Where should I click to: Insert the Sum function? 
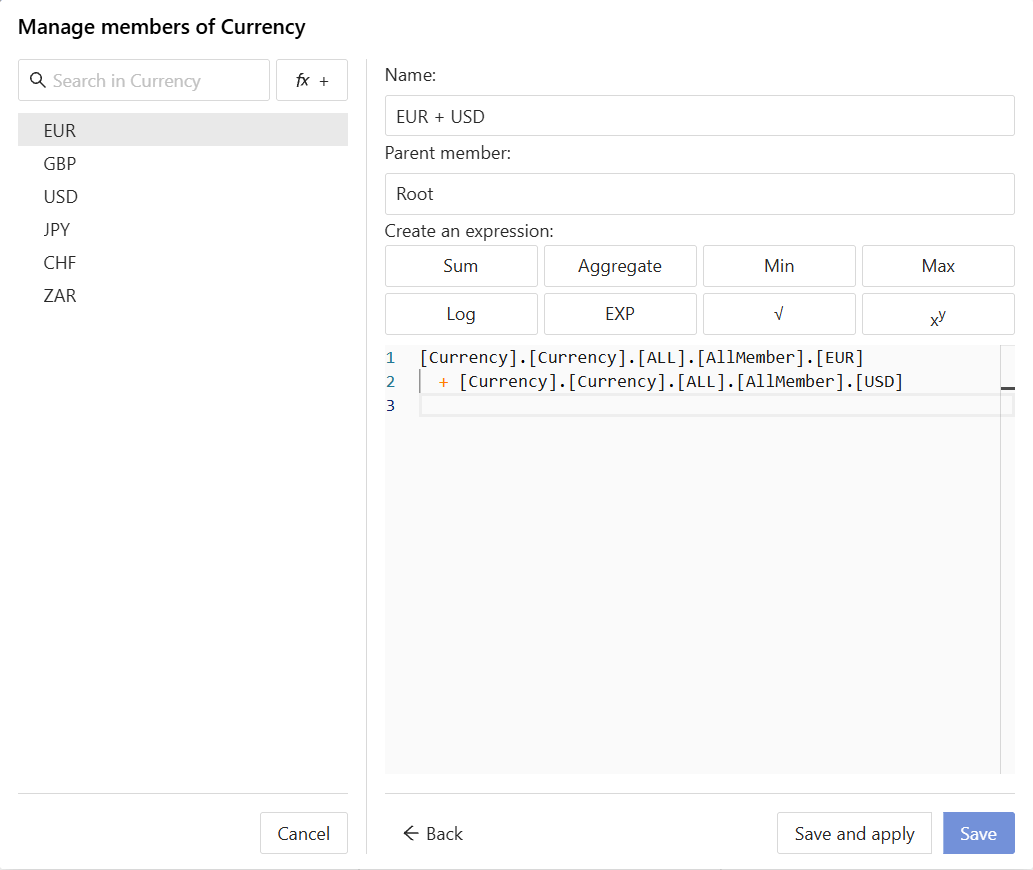pyautogui.click(x=461, y=266)
